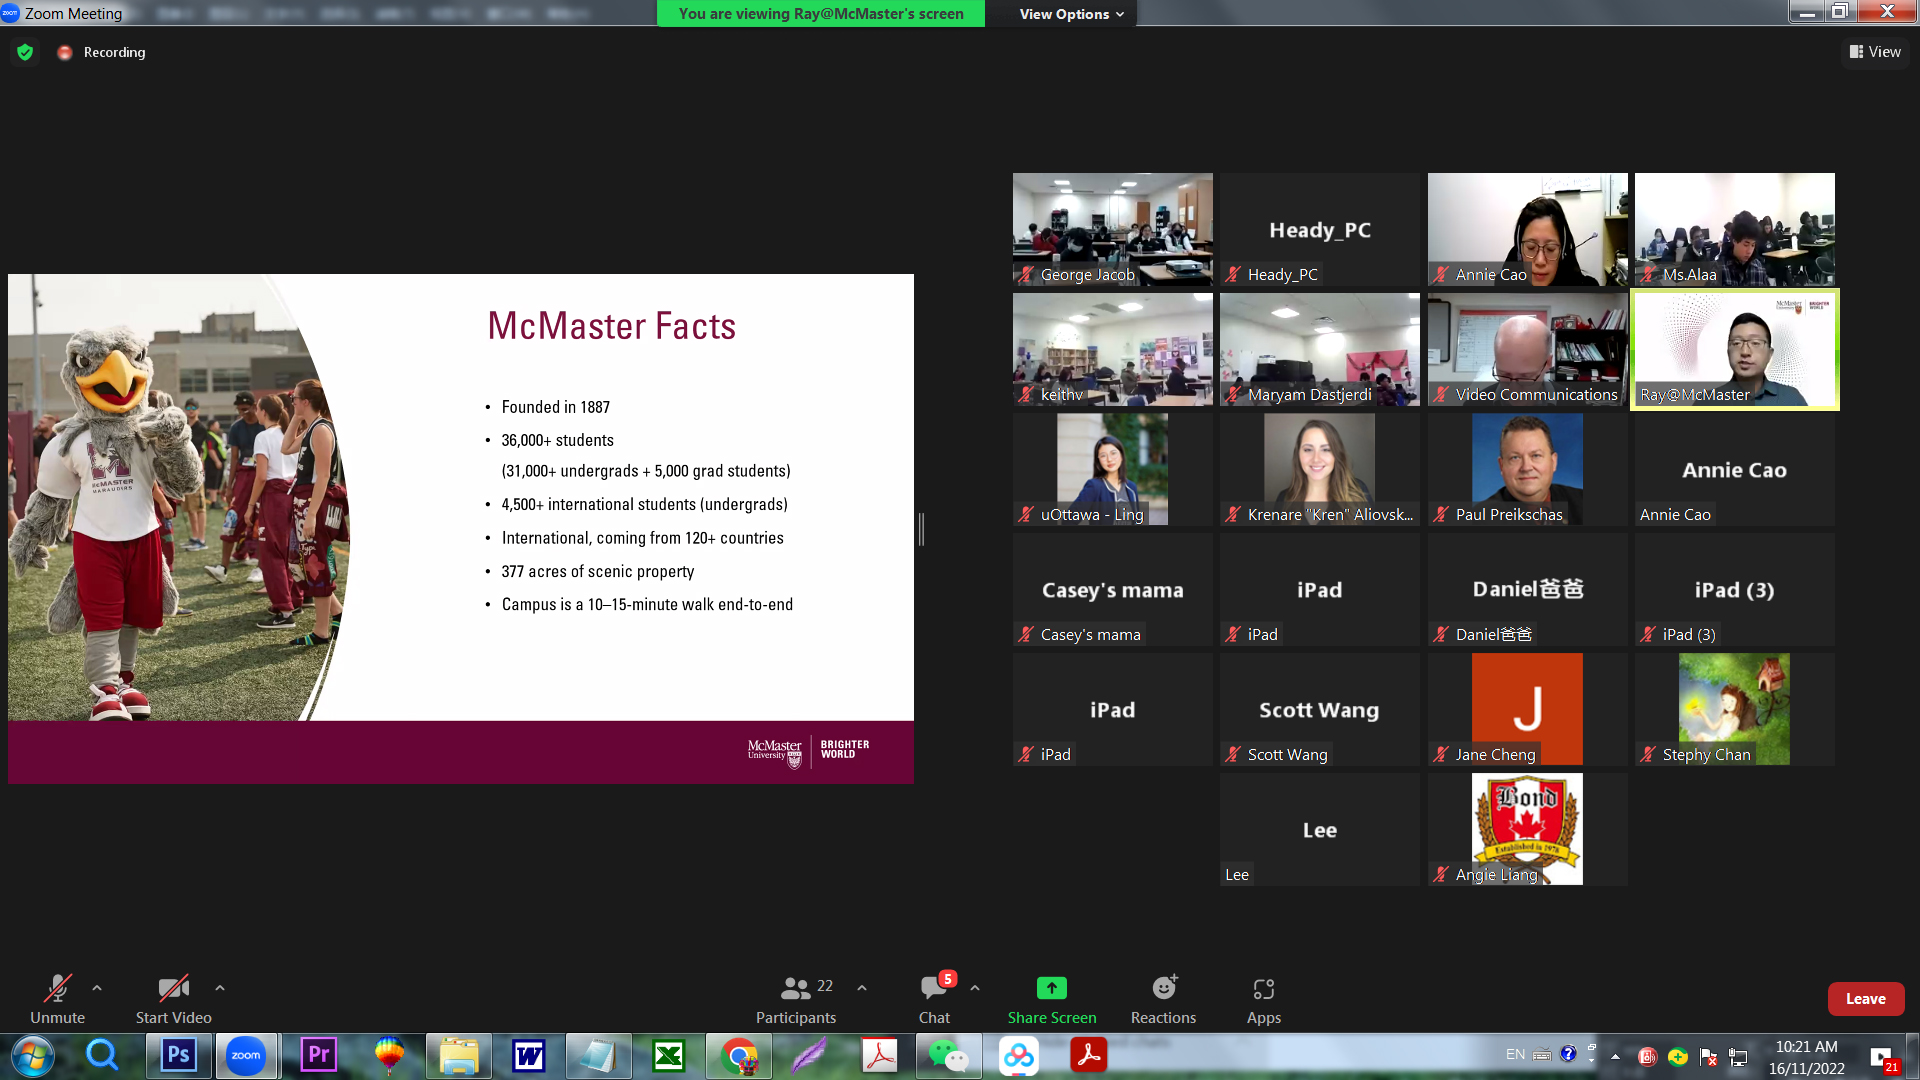Select Ray@McMaster's video thumbnail
The width and height of the screenshot is (1920, 1080).
1734,350
